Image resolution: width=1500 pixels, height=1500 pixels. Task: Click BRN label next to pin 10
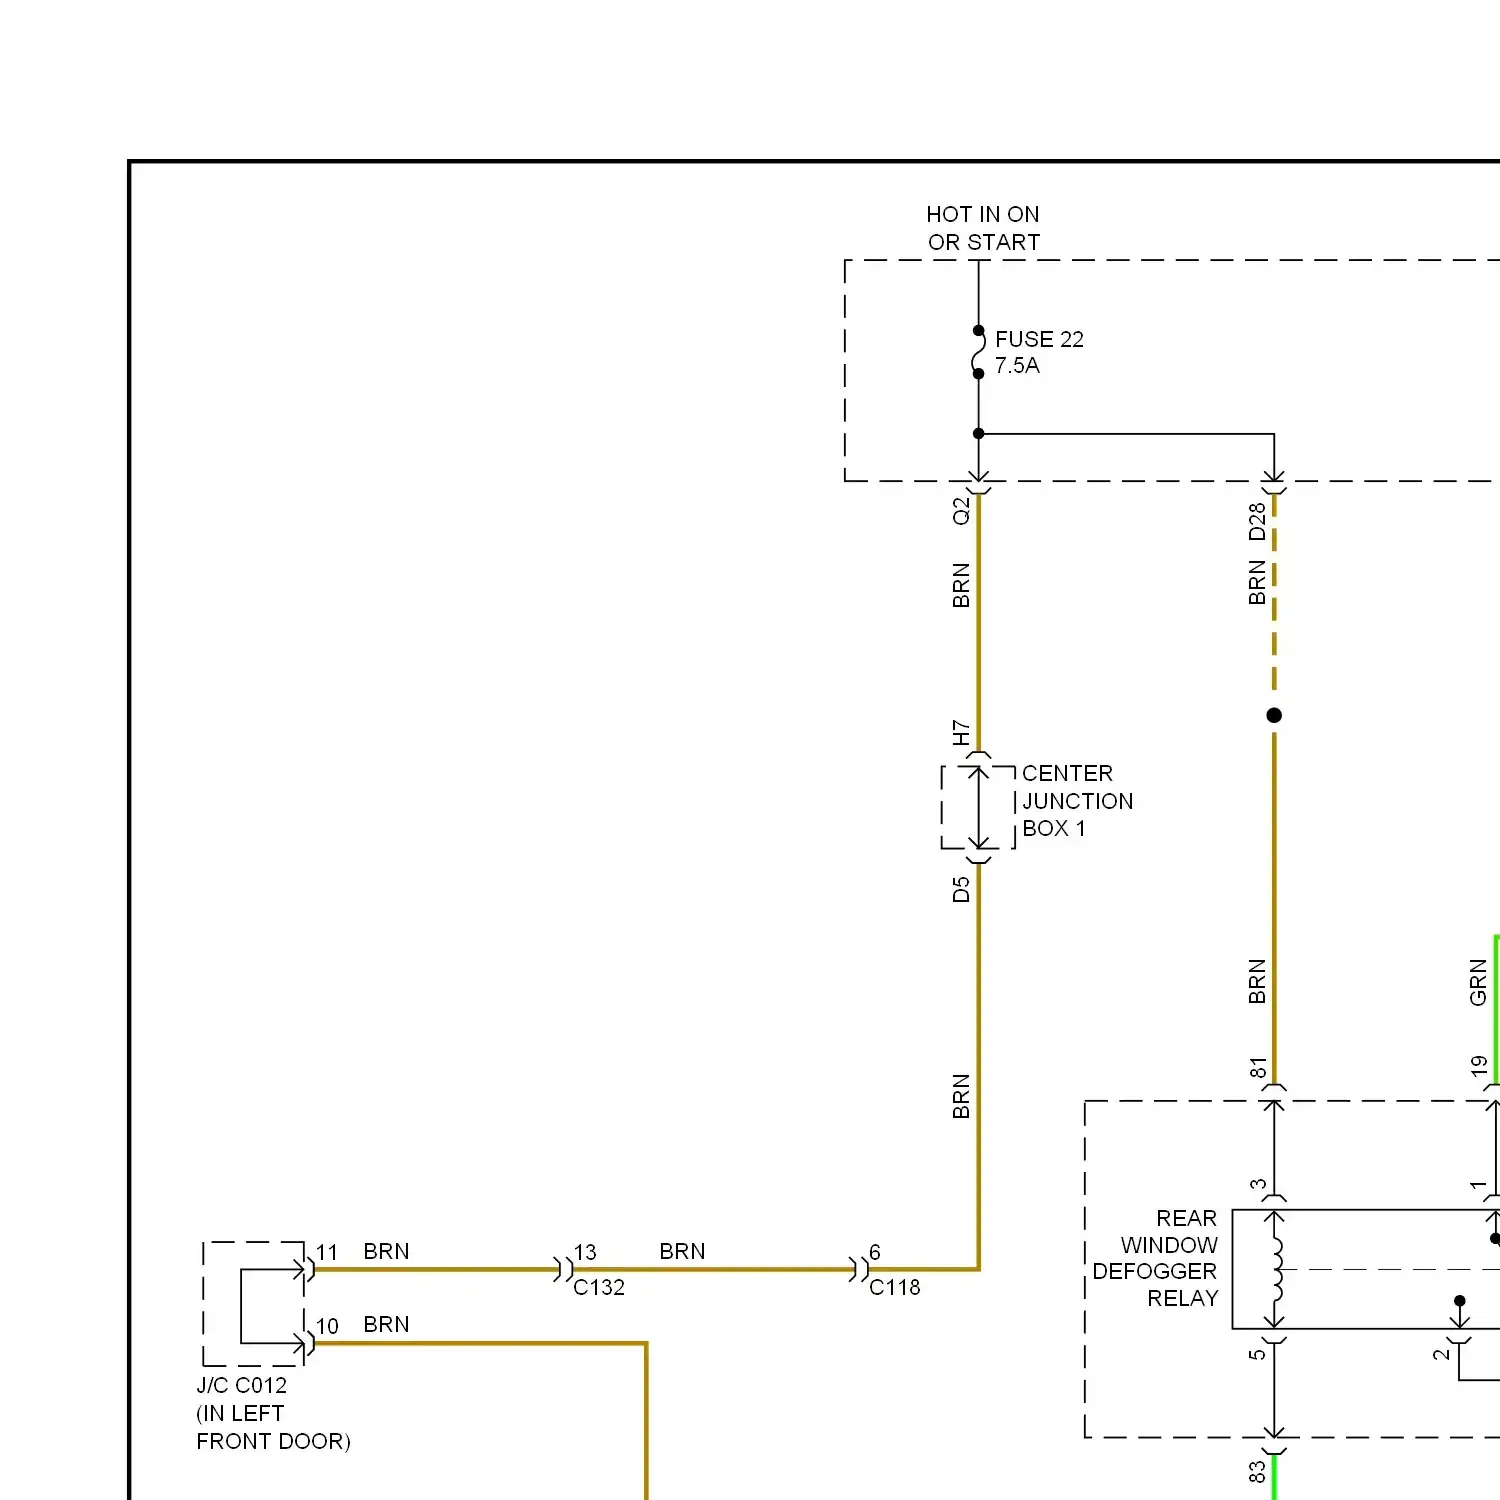(386, 1325)
